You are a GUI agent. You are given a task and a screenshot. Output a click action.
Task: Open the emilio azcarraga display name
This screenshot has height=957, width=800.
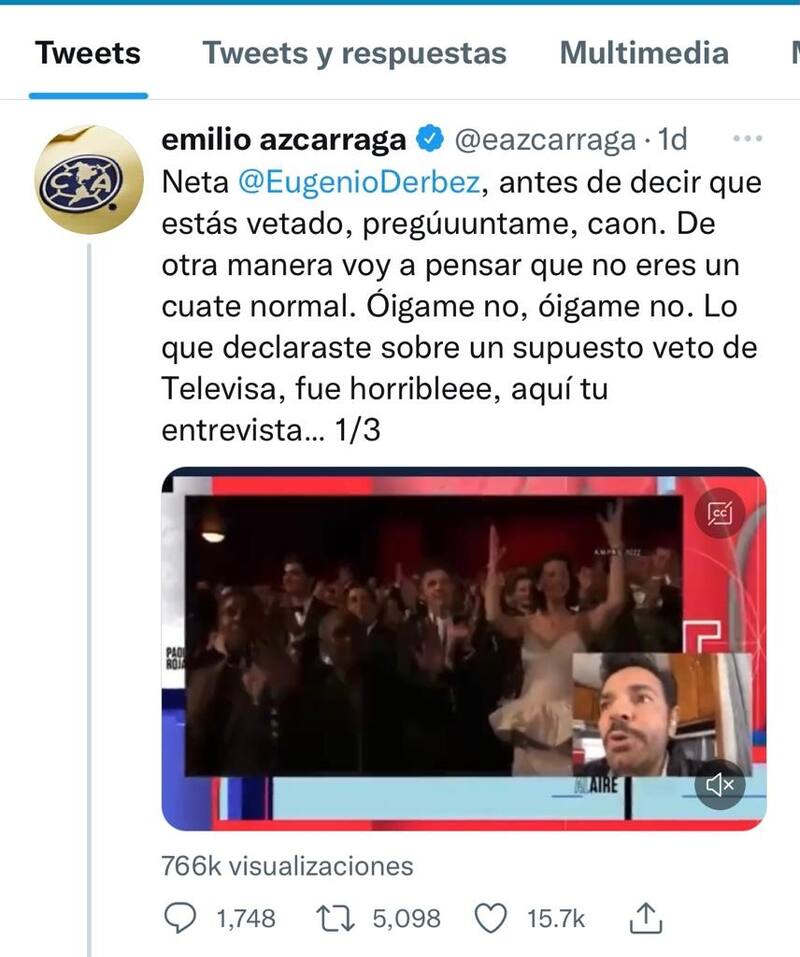coord(284,140)
